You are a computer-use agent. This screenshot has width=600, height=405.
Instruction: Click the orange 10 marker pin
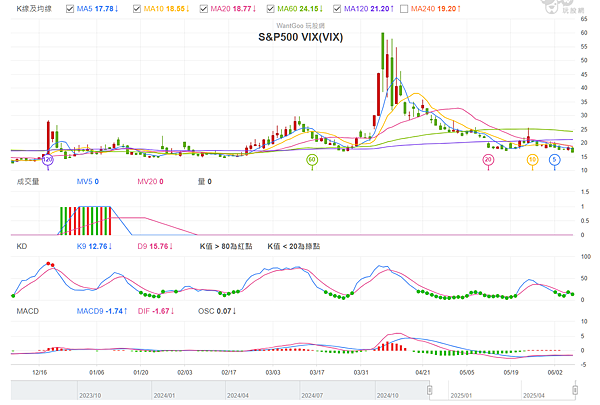532,160
